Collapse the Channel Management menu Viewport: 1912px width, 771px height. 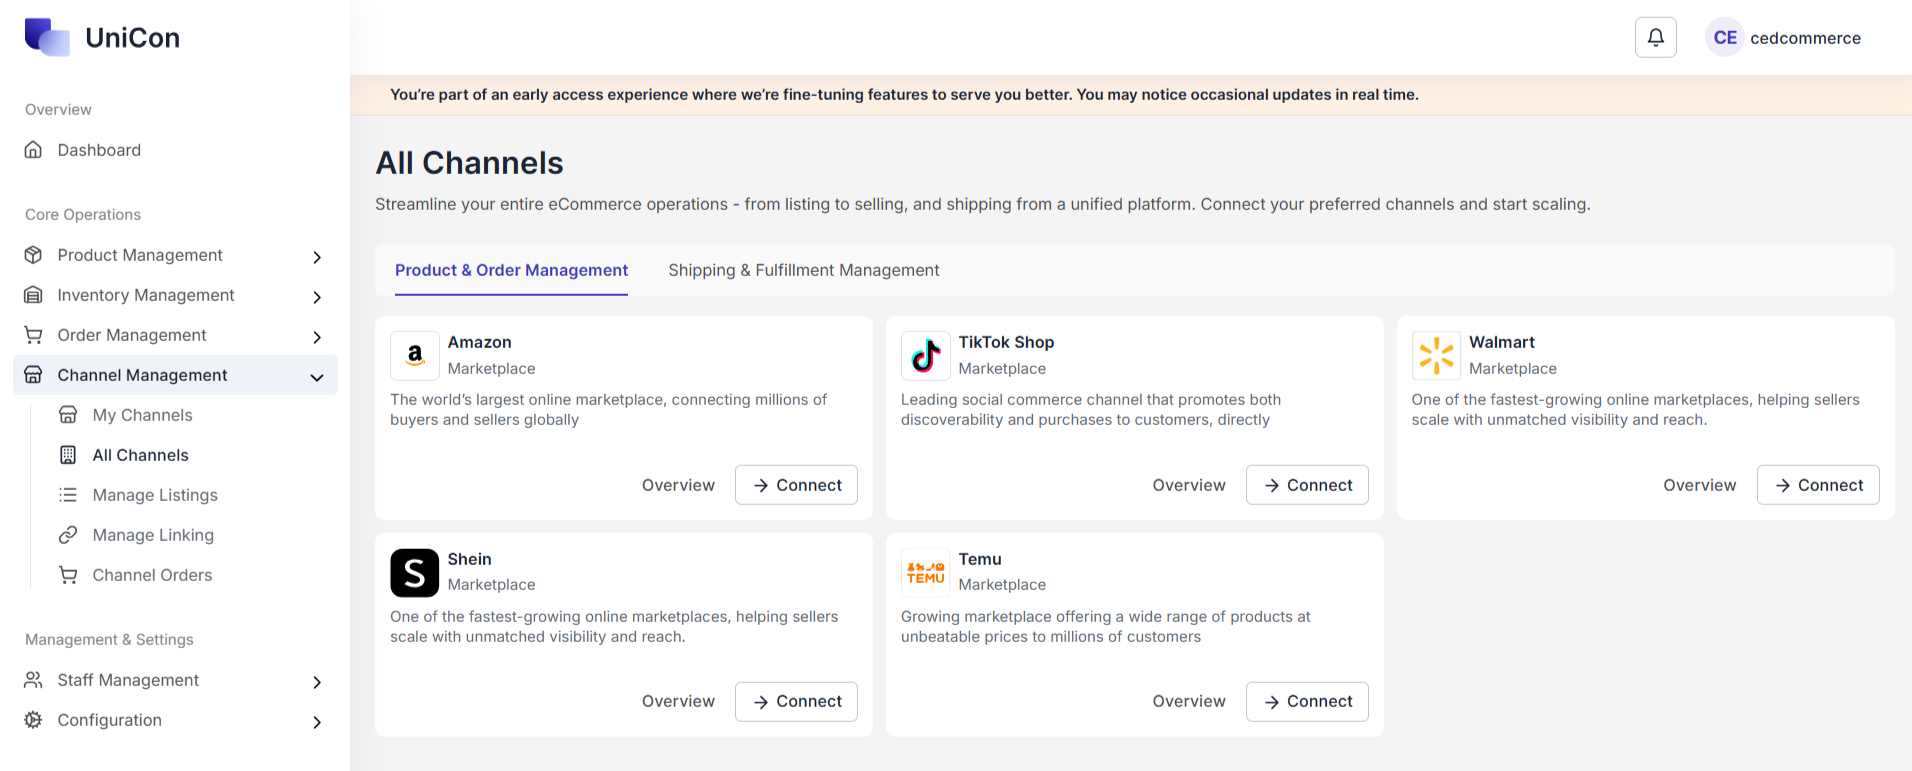point(317,377)
